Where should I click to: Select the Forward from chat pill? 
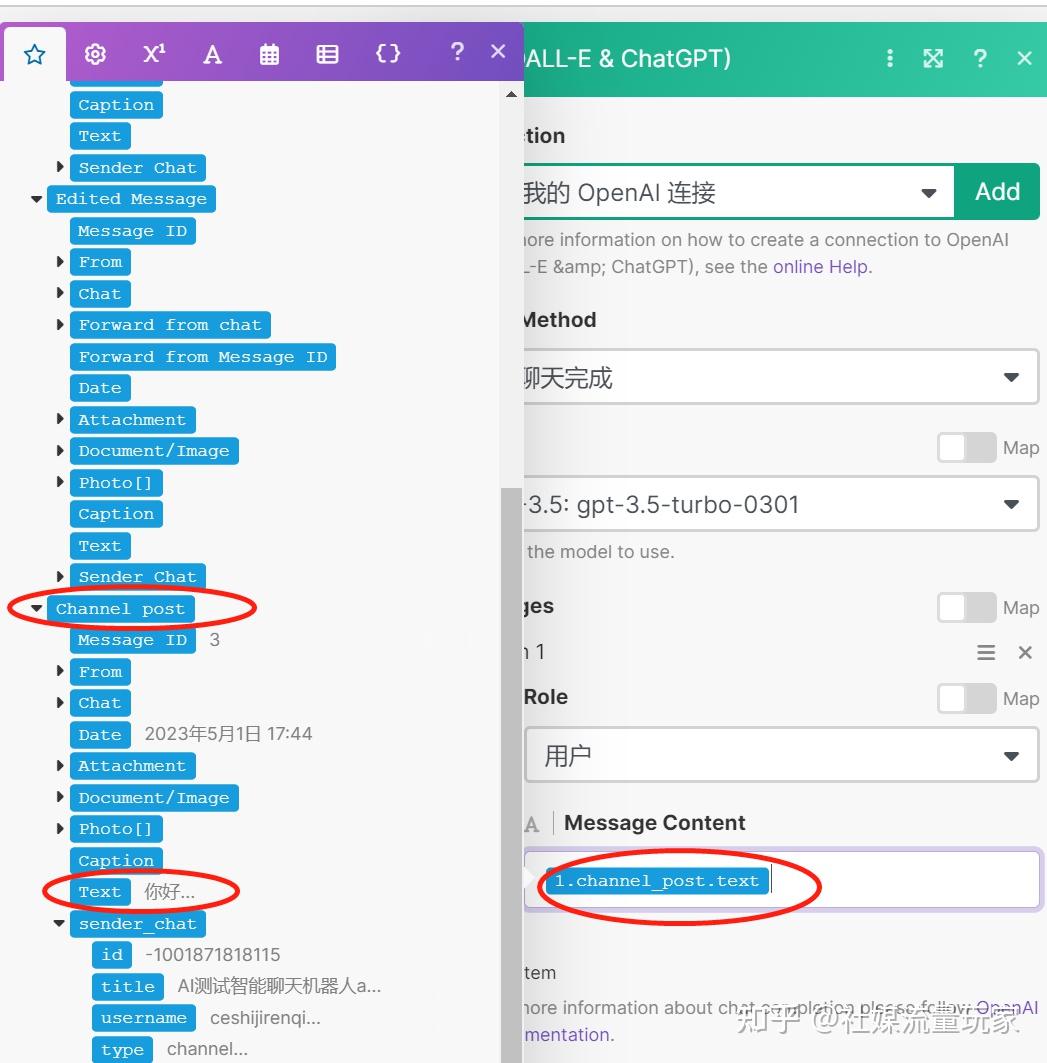[x=170, y=325]
